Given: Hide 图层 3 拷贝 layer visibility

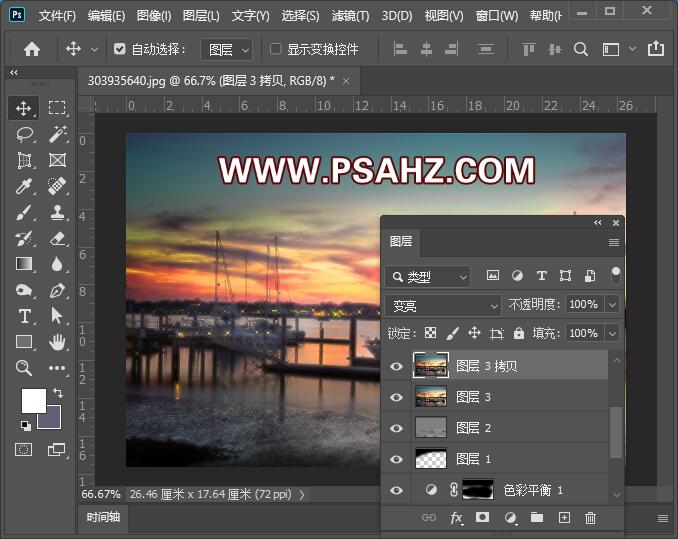Looking at the screenshot, I should [397, 367].
